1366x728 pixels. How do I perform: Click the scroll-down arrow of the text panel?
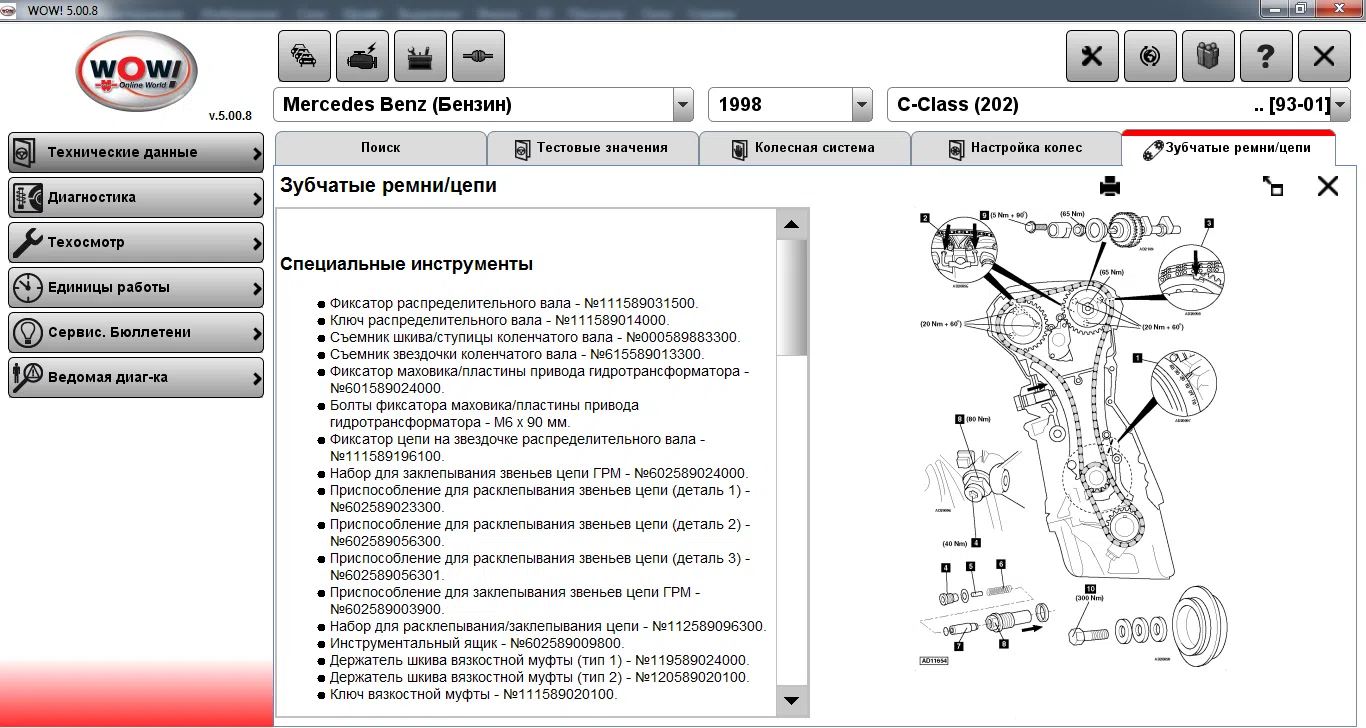pos(791,700)
